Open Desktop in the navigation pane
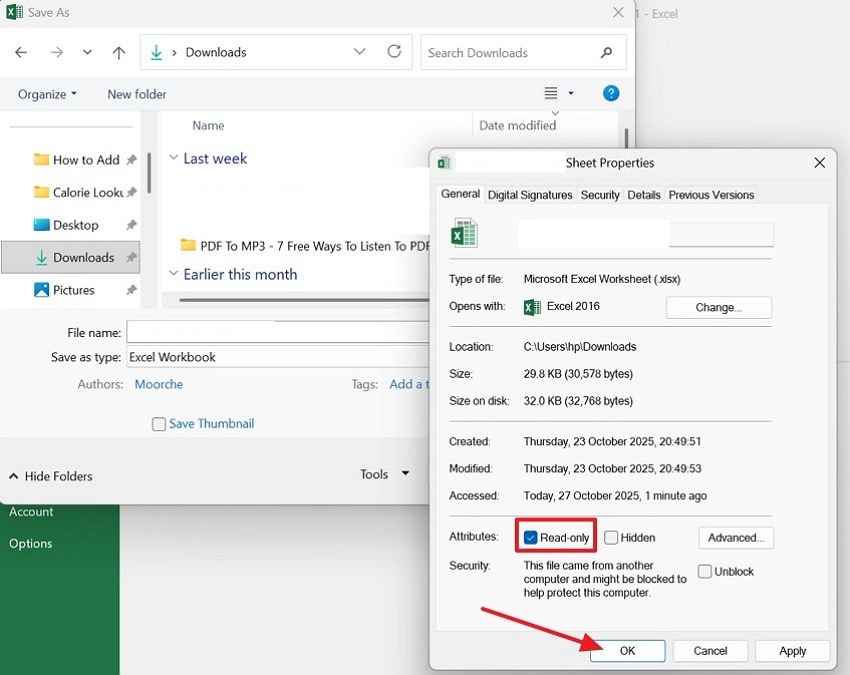Screen dimensions: 850x675 tap(66, 225)
